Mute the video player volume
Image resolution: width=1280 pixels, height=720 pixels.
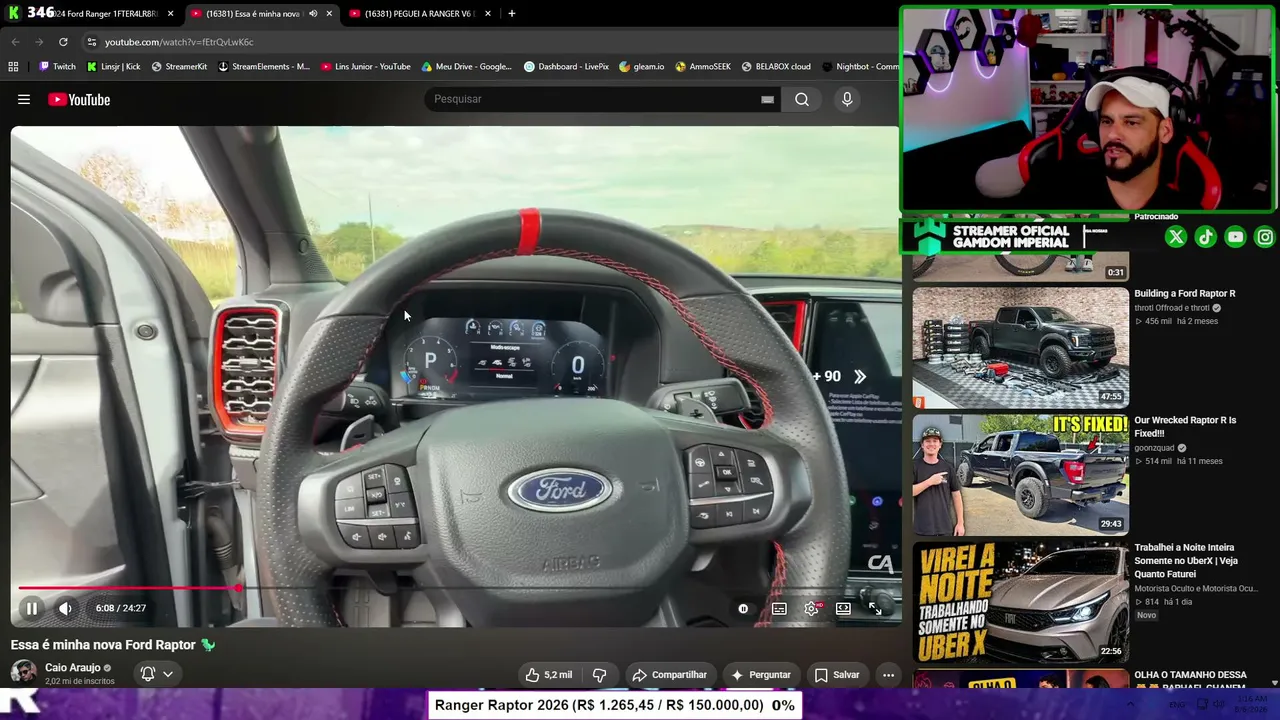click(65, 608)
